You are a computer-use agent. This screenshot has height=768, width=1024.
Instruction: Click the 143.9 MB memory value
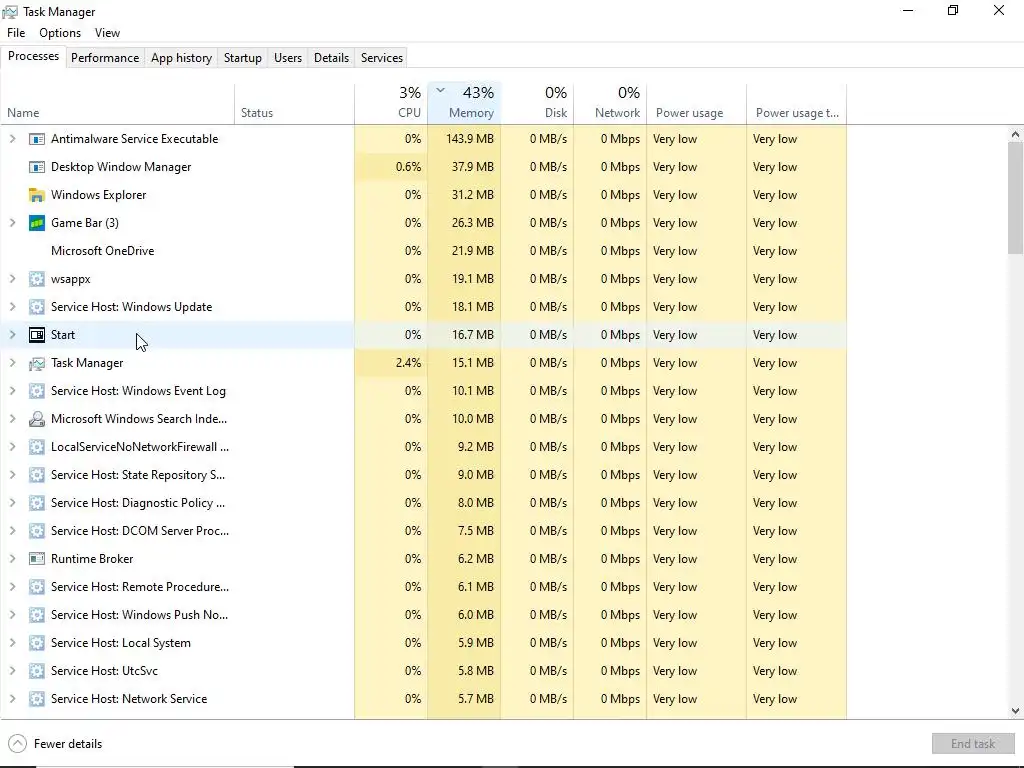coord(470,139)
